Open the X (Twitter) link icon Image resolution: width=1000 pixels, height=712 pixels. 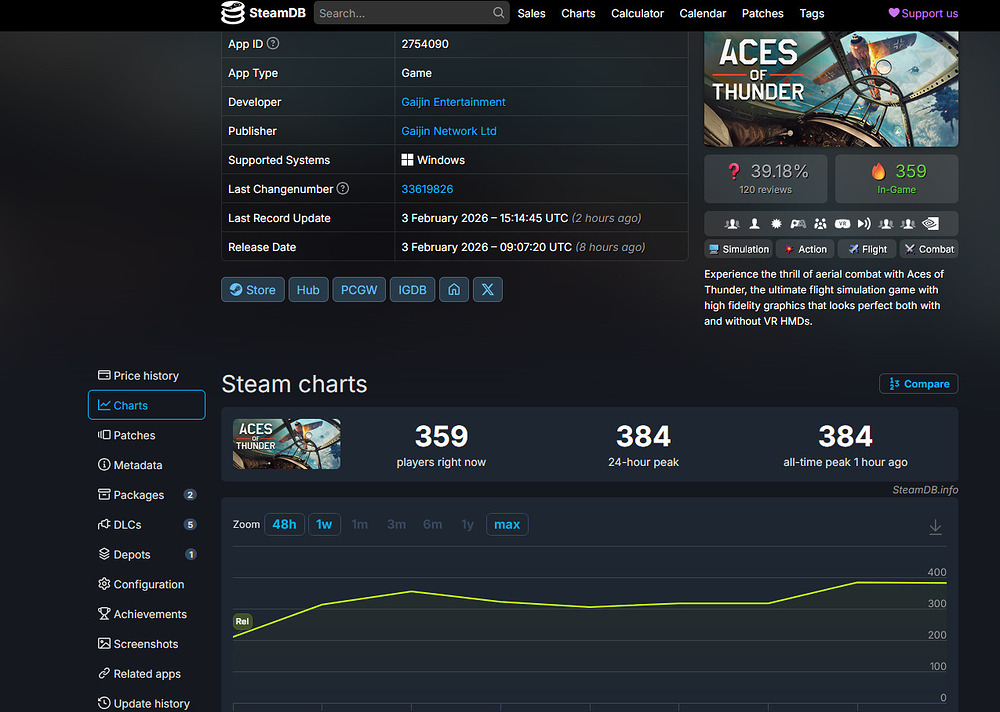[488, 290]
